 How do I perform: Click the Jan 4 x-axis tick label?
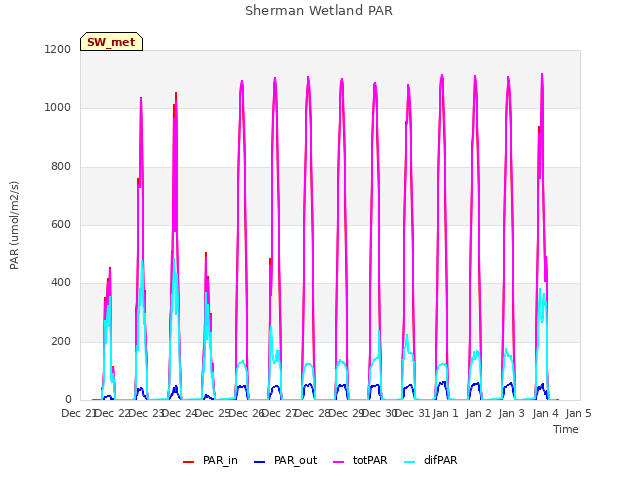click(x=545, y=413)
